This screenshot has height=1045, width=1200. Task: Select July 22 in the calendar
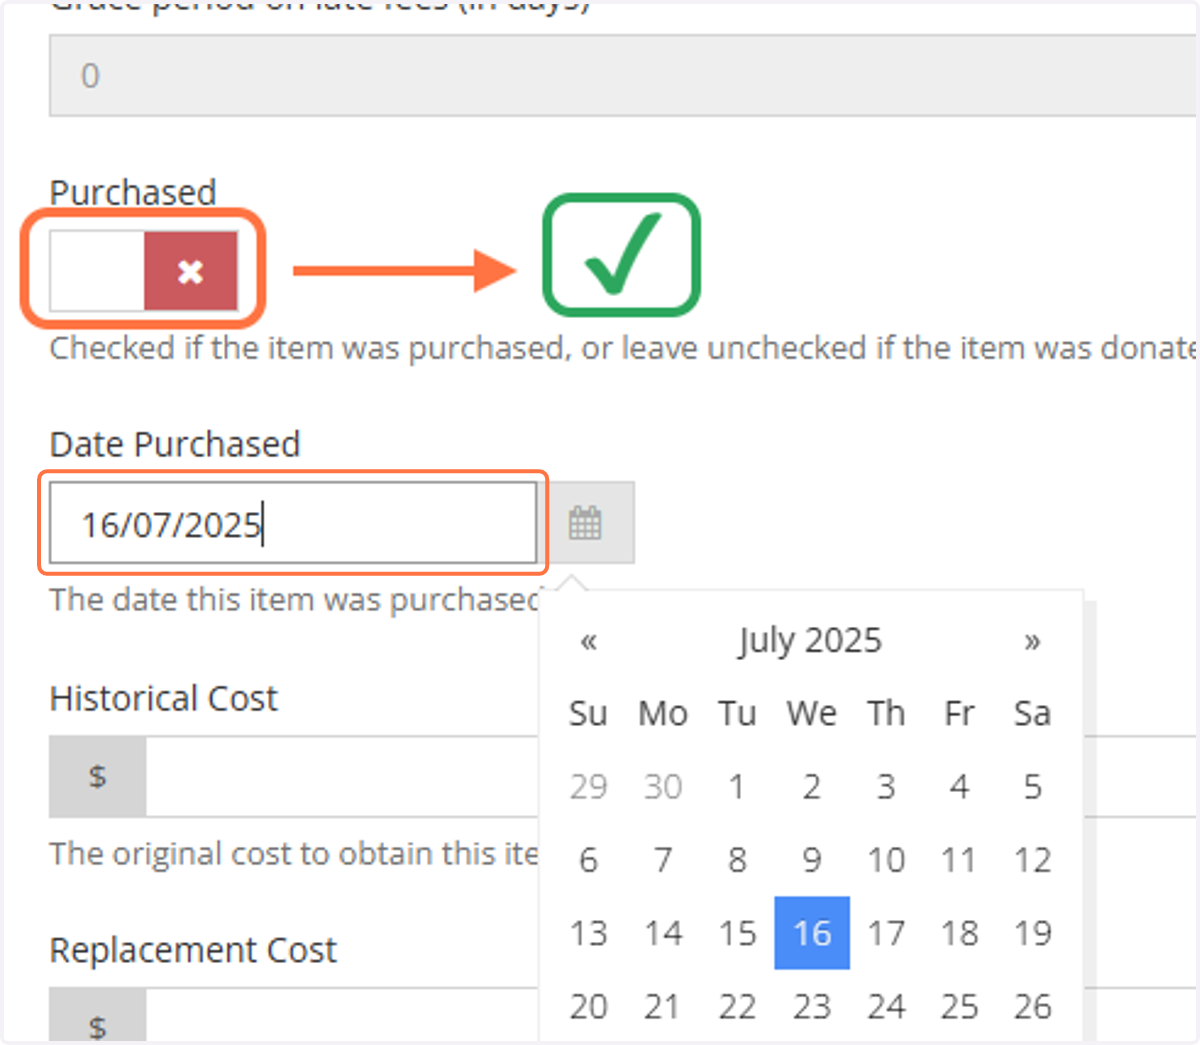tap(737, 1006)
